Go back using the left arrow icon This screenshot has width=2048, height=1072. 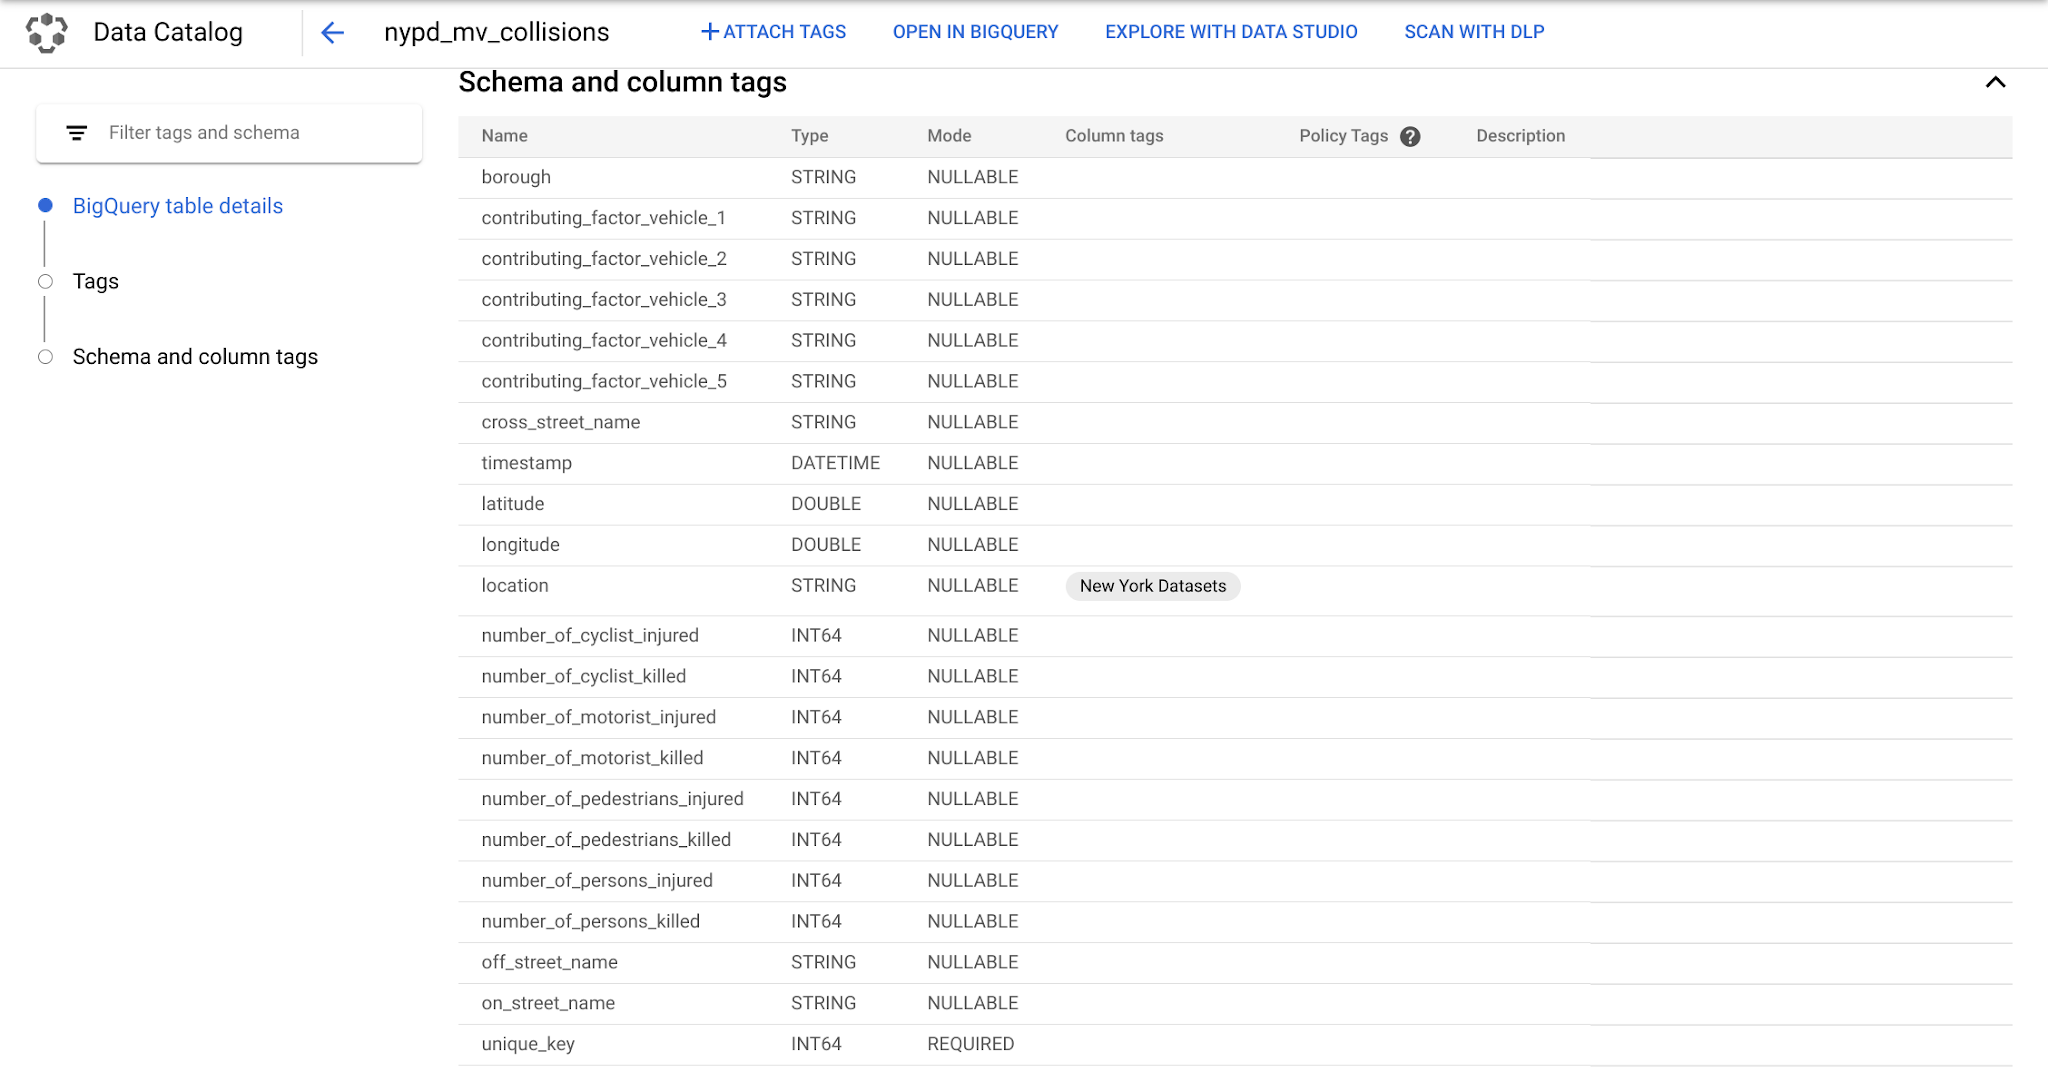[332, 33]
